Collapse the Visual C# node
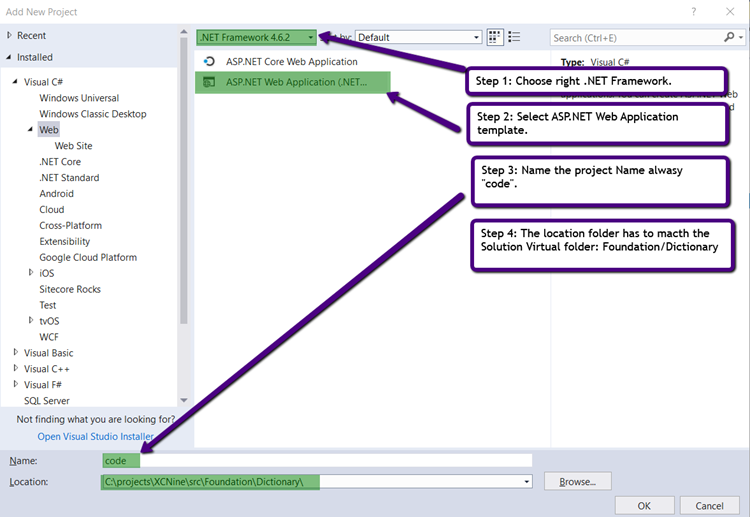750x517 pixels. [16, 82]
